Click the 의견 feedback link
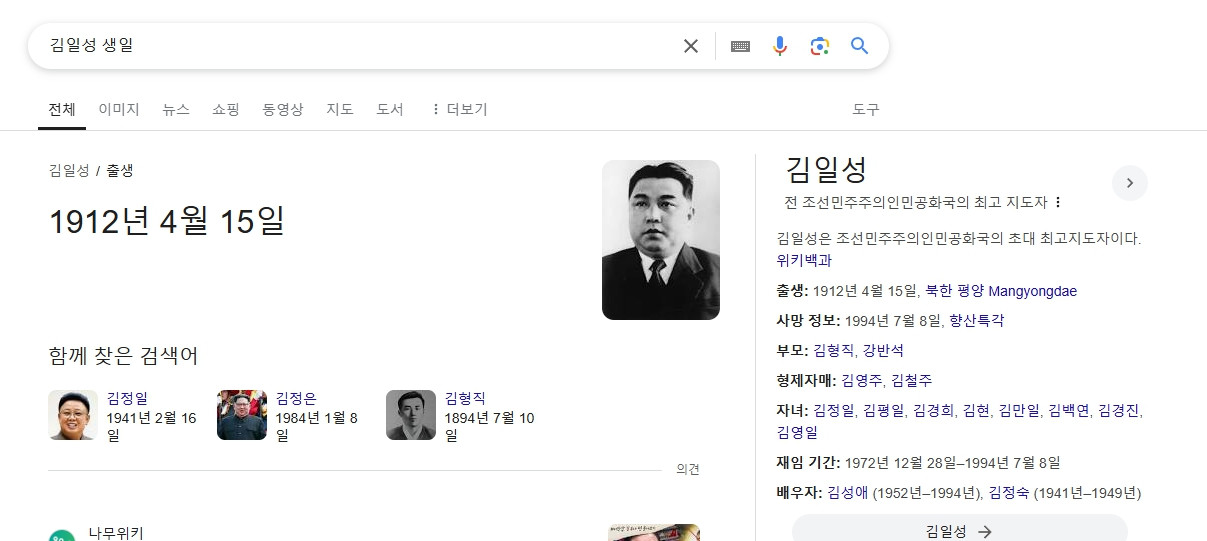Viewport: 1207px width, 541px height. (x=688, y=469)
